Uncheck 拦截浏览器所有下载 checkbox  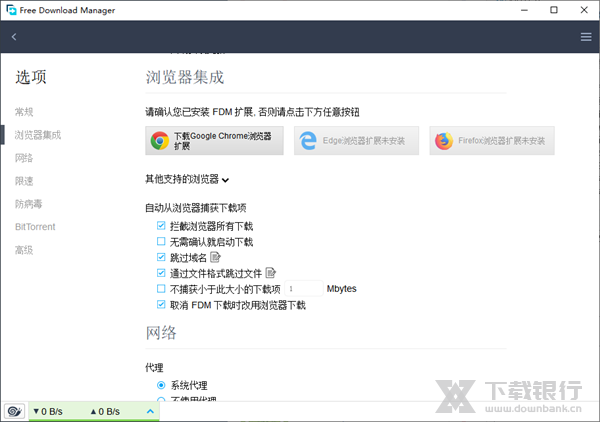[161, 226]
